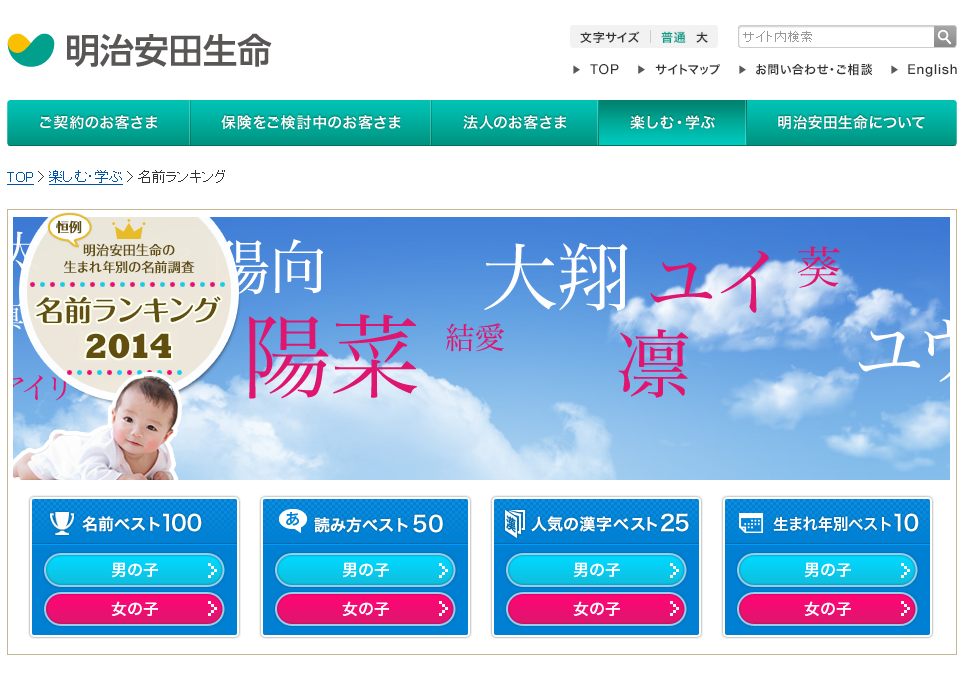960x682 pixels.
Task: Focus the サイト内検索 search field
Action: 836,37
